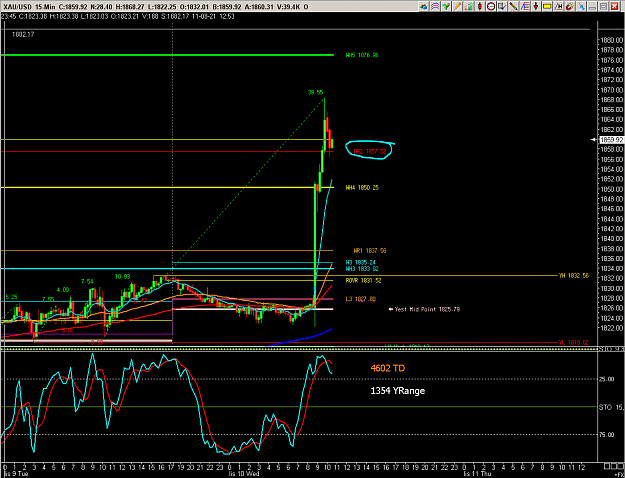Open the colored shapes icon in toolbar
This screenshot has height=478, width=625.
pos(424,6)
